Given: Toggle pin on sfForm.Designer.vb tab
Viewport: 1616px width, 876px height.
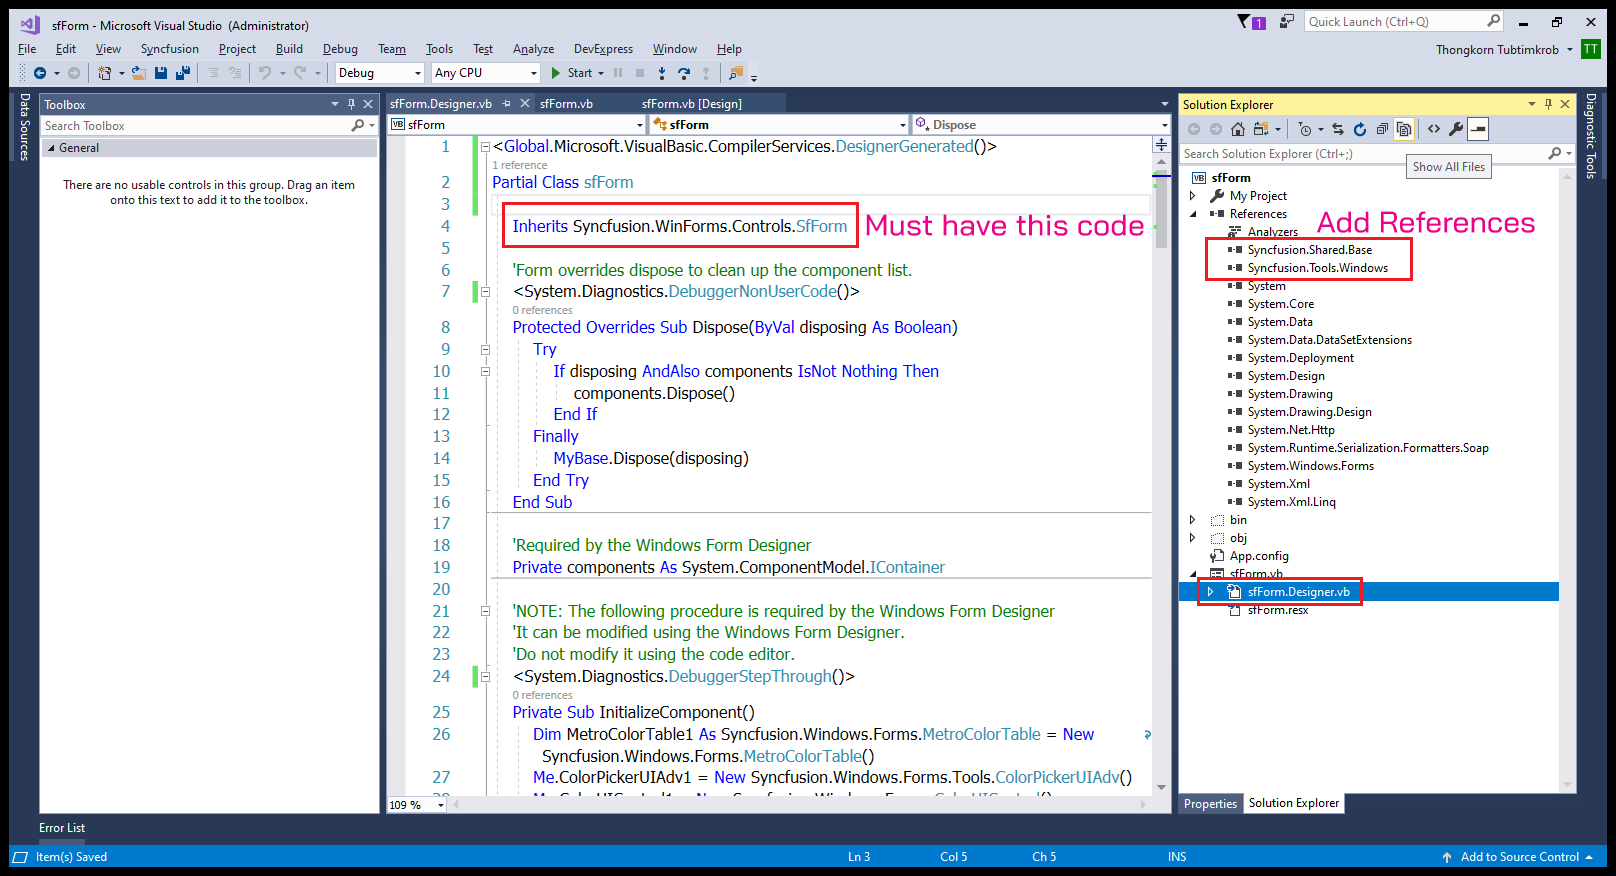Looking at the screenshot, I should pyautogui.click(x=507, y=104).
